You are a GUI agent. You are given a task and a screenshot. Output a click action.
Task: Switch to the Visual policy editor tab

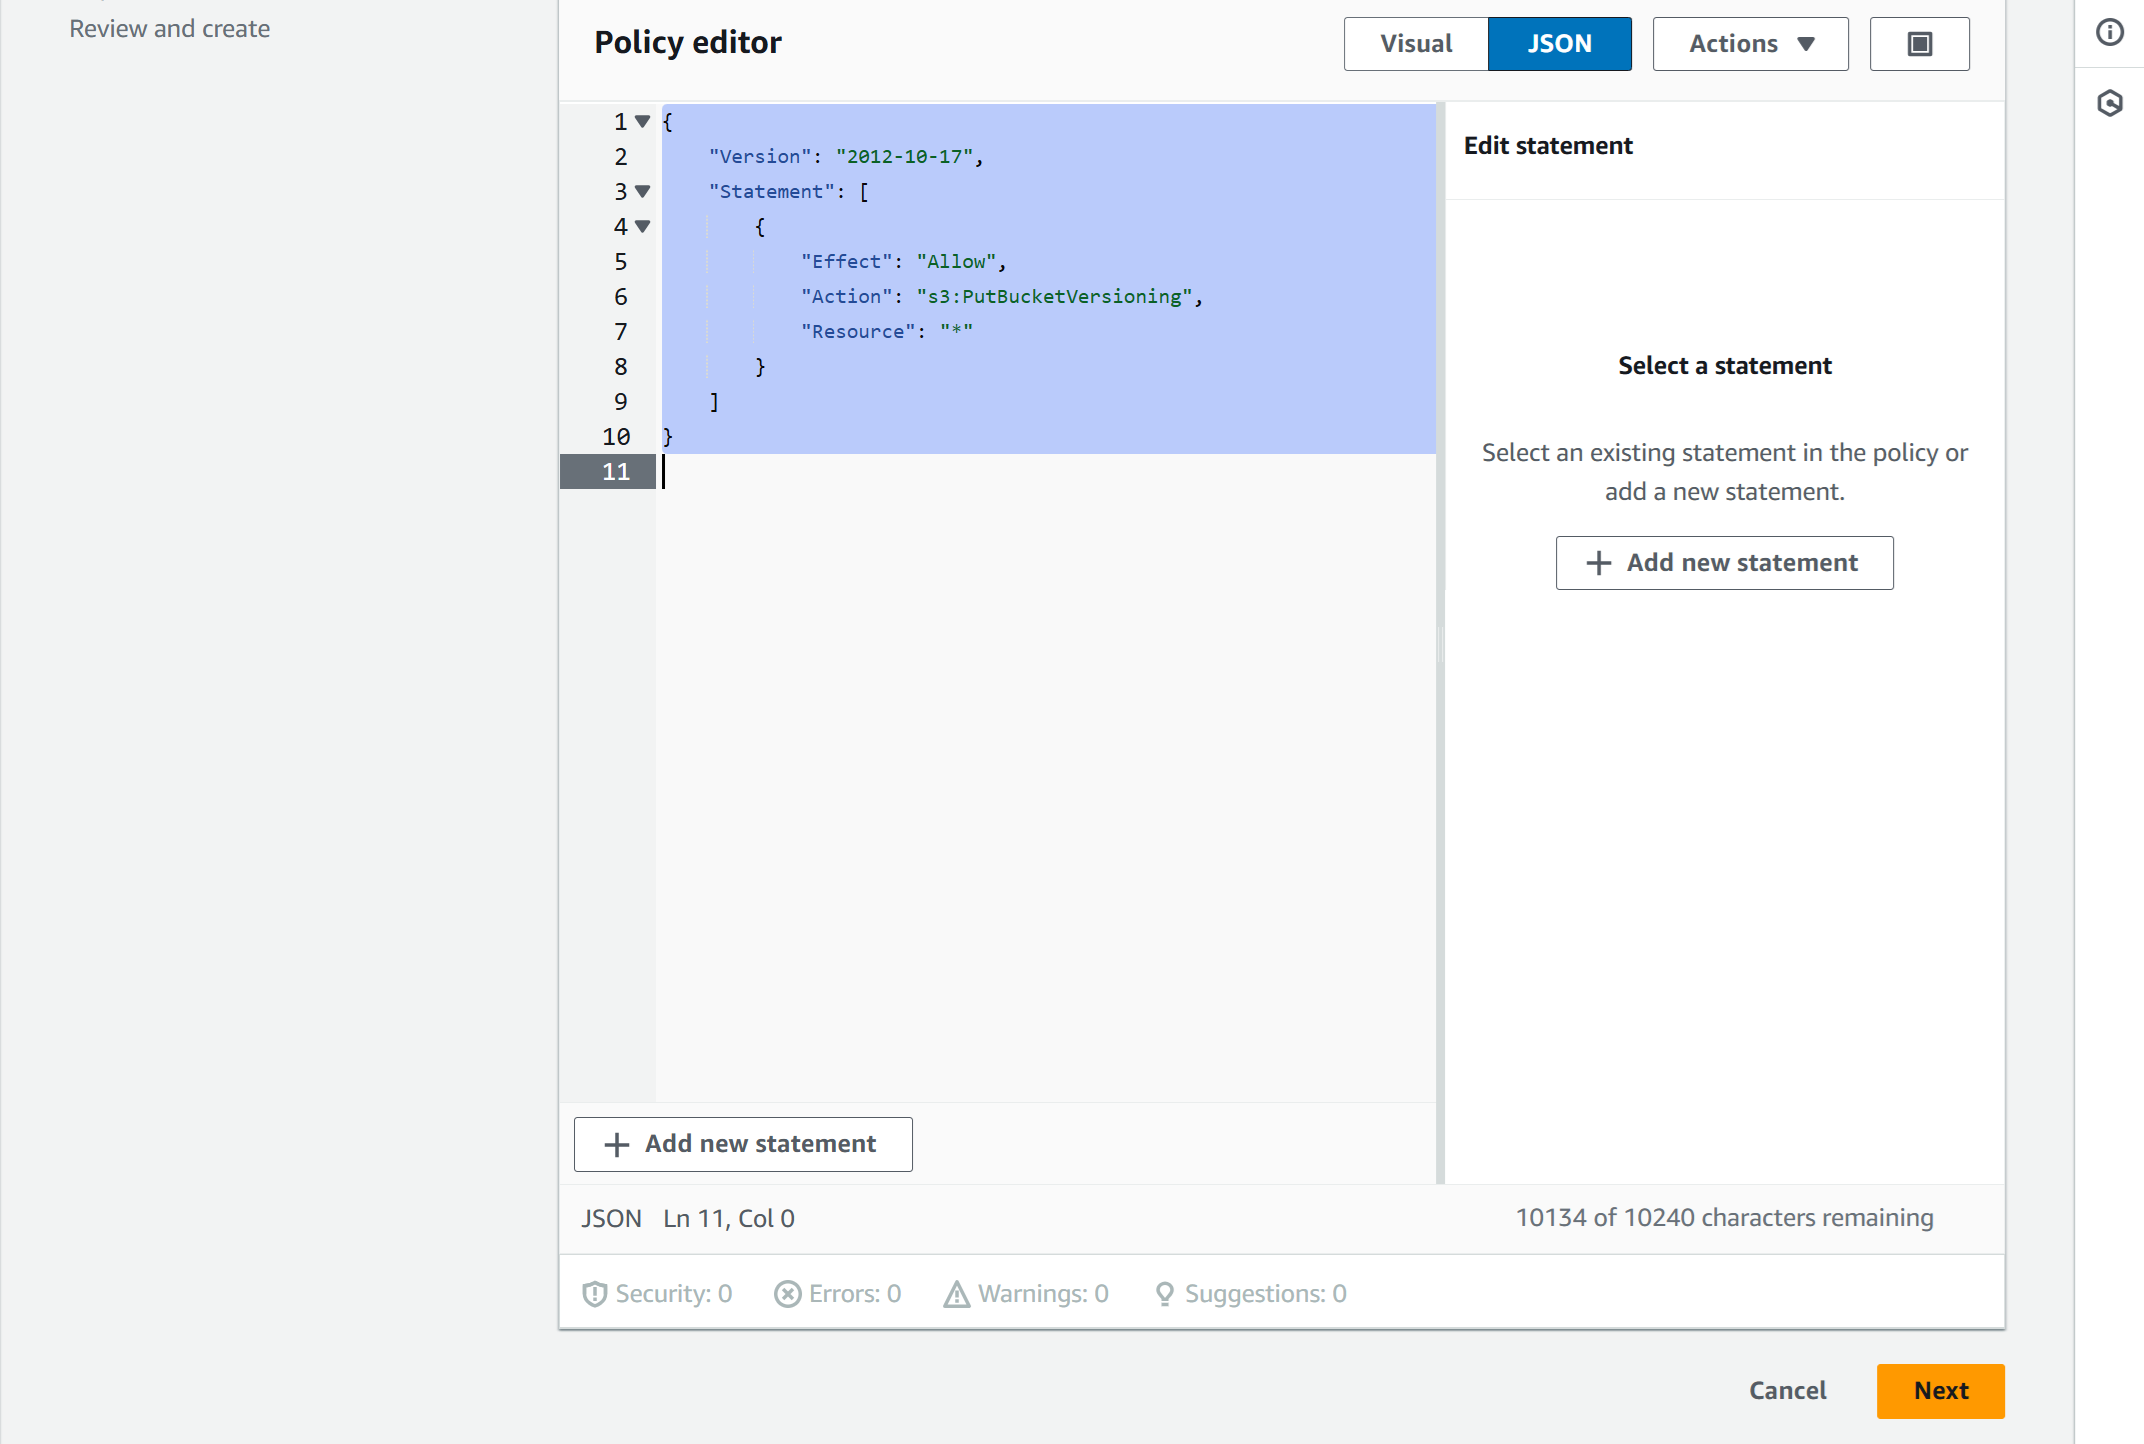point(1415,43)
